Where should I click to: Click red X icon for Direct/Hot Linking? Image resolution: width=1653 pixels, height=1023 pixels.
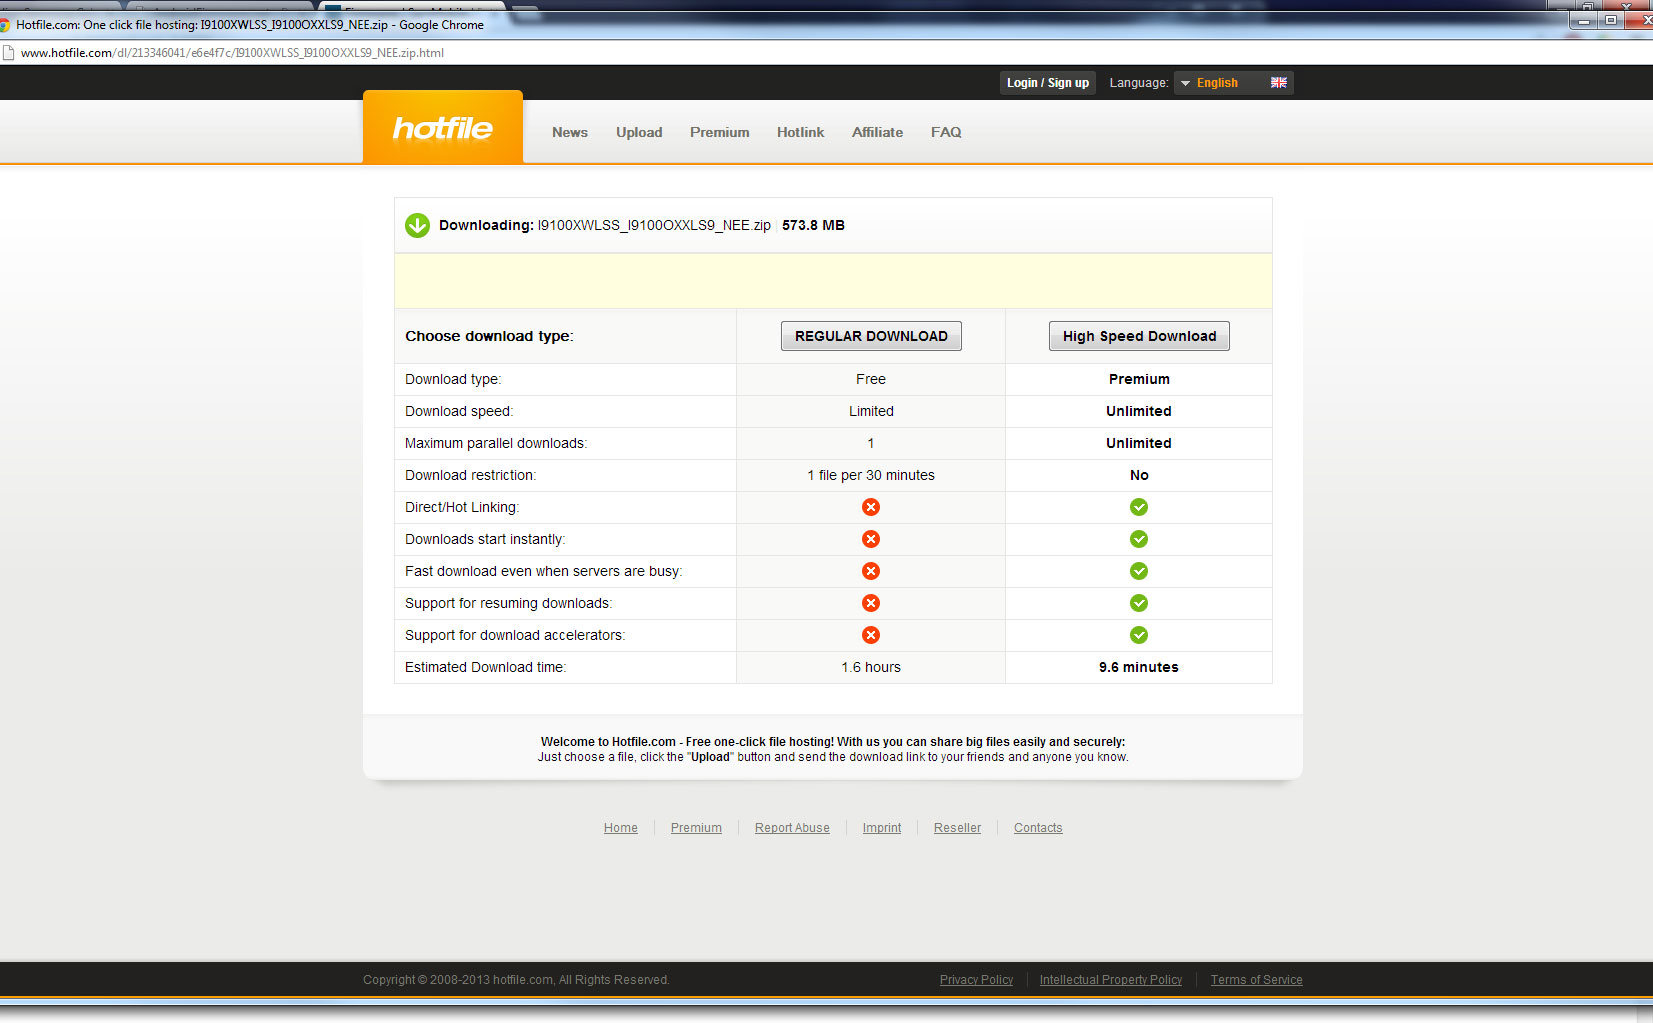coord(870,507)
